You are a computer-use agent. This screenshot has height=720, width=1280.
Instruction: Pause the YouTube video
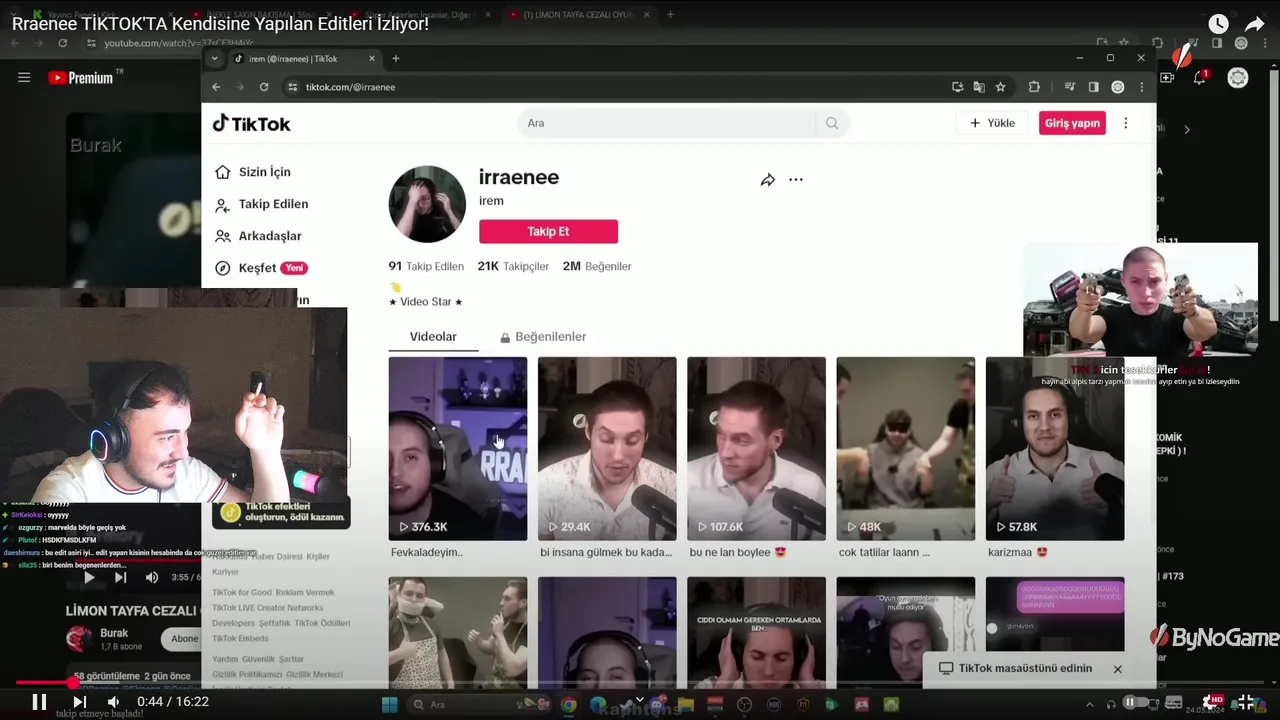(x=39, y=702)
